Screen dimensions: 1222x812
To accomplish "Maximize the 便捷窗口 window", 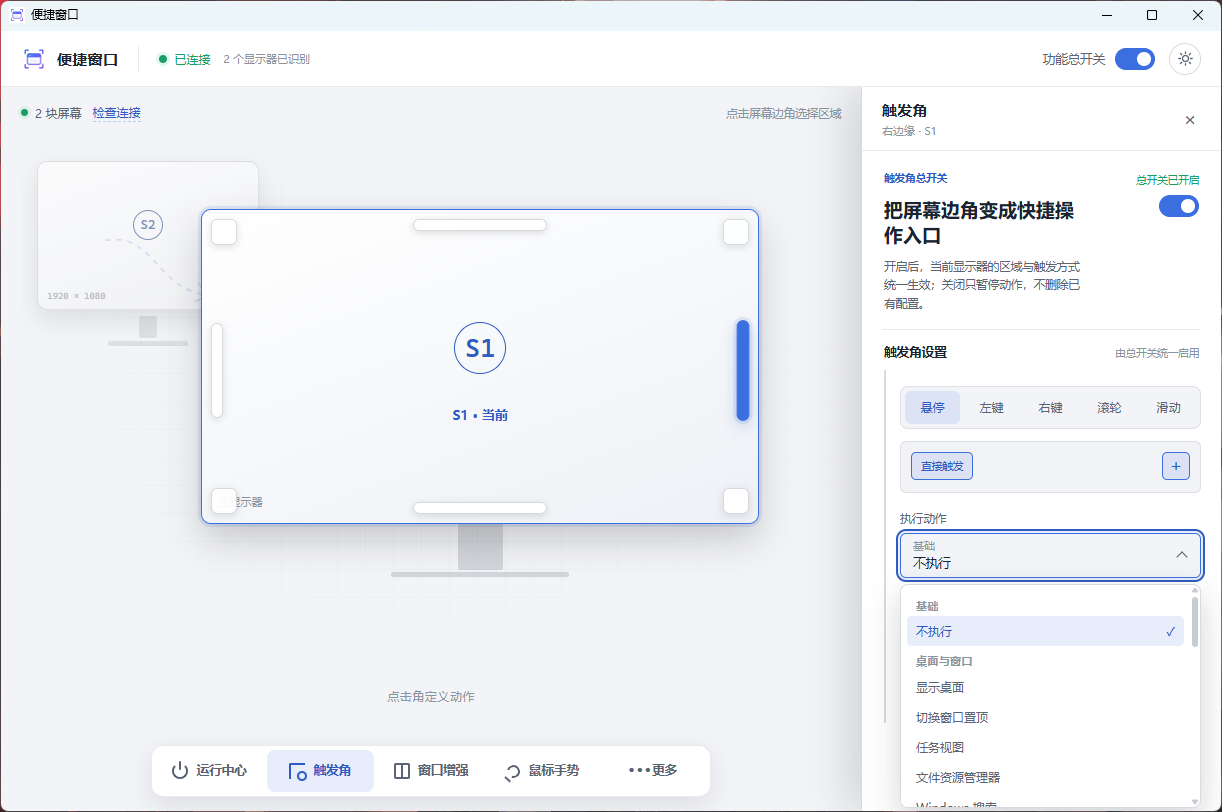I will click(x=1152, y=15).
